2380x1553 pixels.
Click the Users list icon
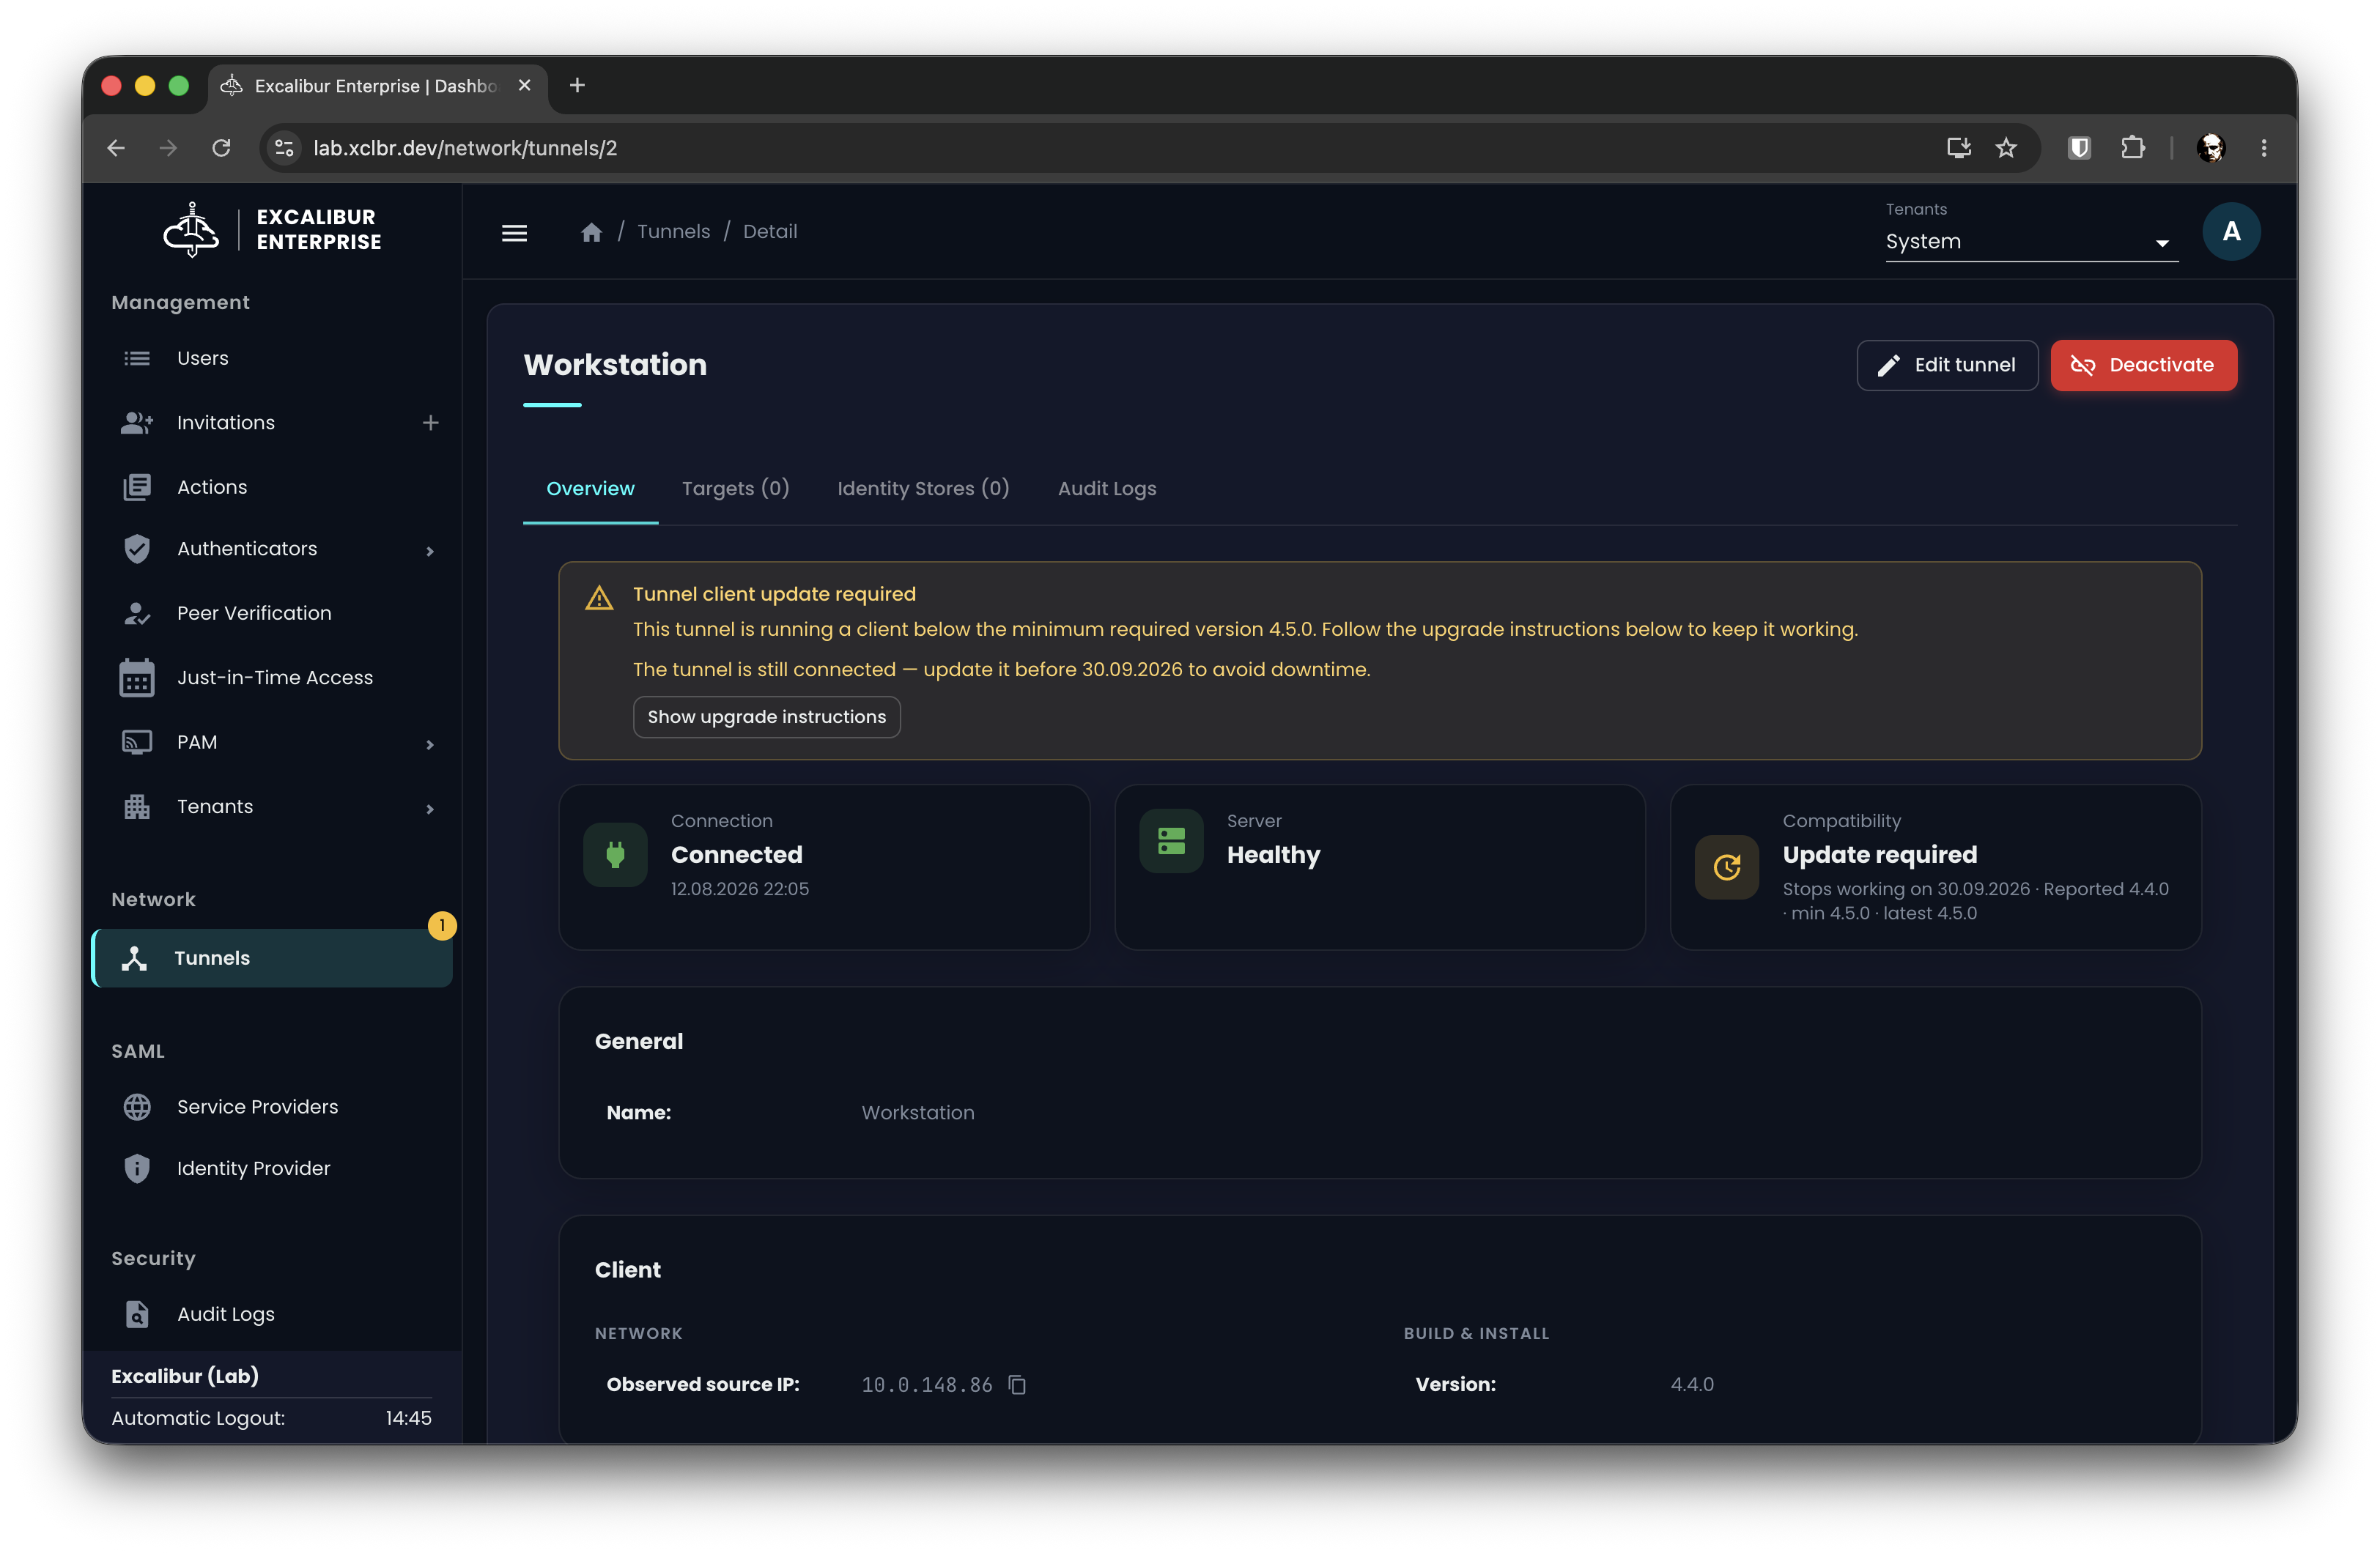(x=137, y=358)
